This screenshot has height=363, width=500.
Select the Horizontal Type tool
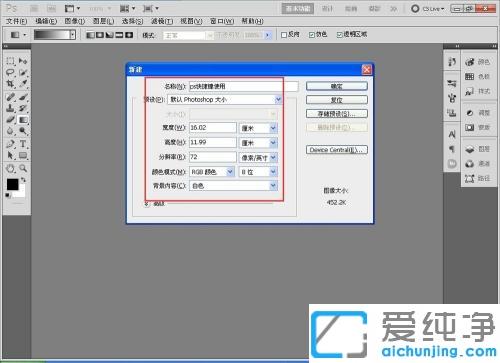(23, 144)
